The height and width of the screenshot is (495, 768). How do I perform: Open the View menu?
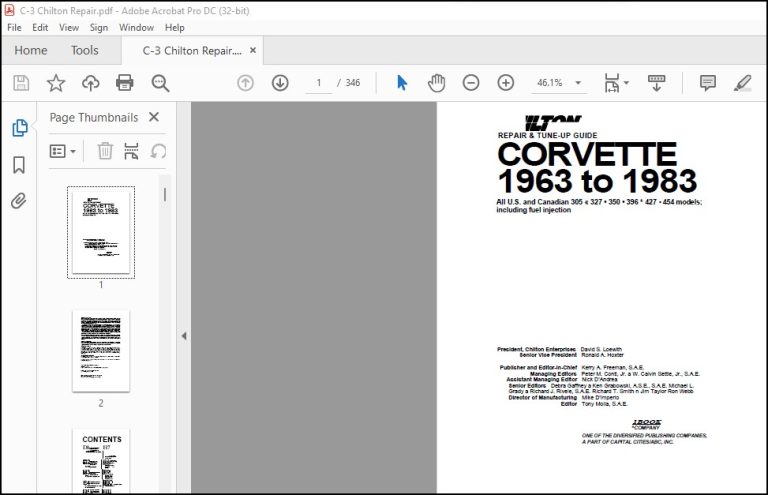69,27
